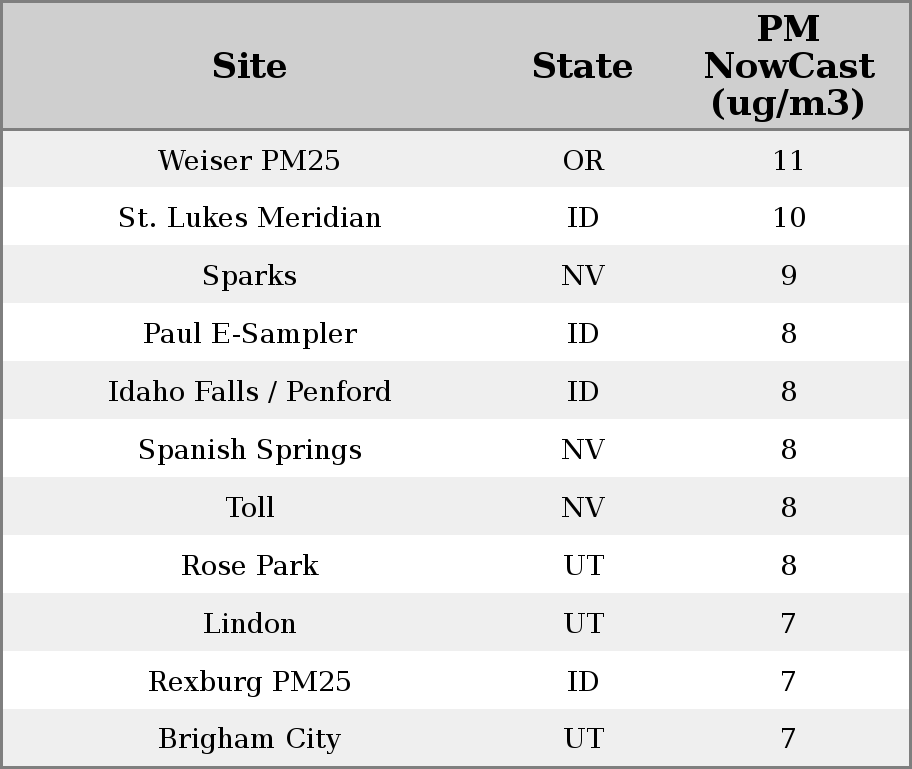The image size is (912, 769).
Task: Select the Lindon site cell
Action: pos(249,624)
